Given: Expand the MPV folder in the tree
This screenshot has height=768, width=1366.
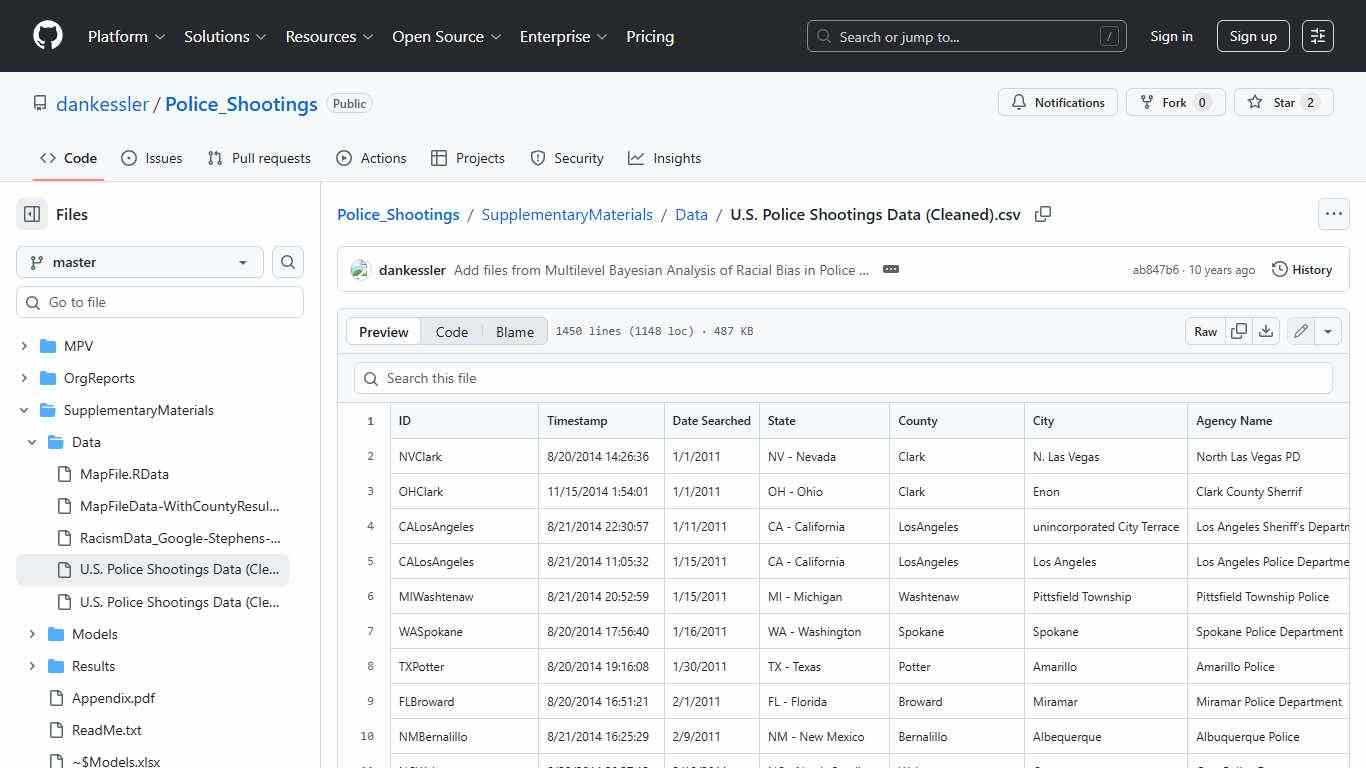Looking at the screenshot, I should (24, 346).
